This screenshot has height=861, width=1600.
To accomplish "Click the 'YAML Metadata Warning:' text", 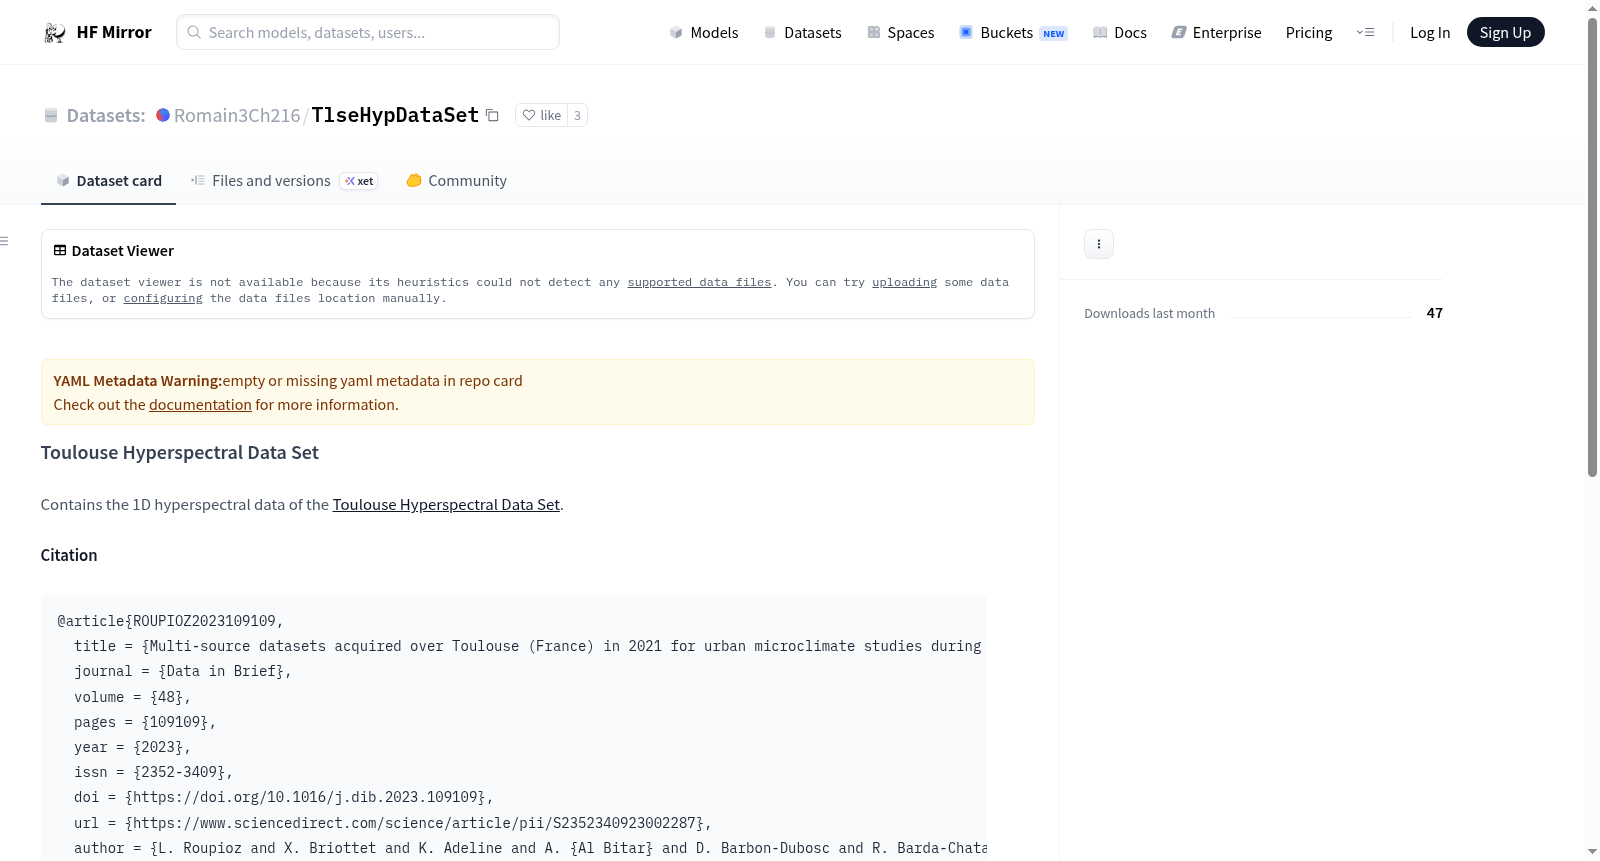I will 138,381.
